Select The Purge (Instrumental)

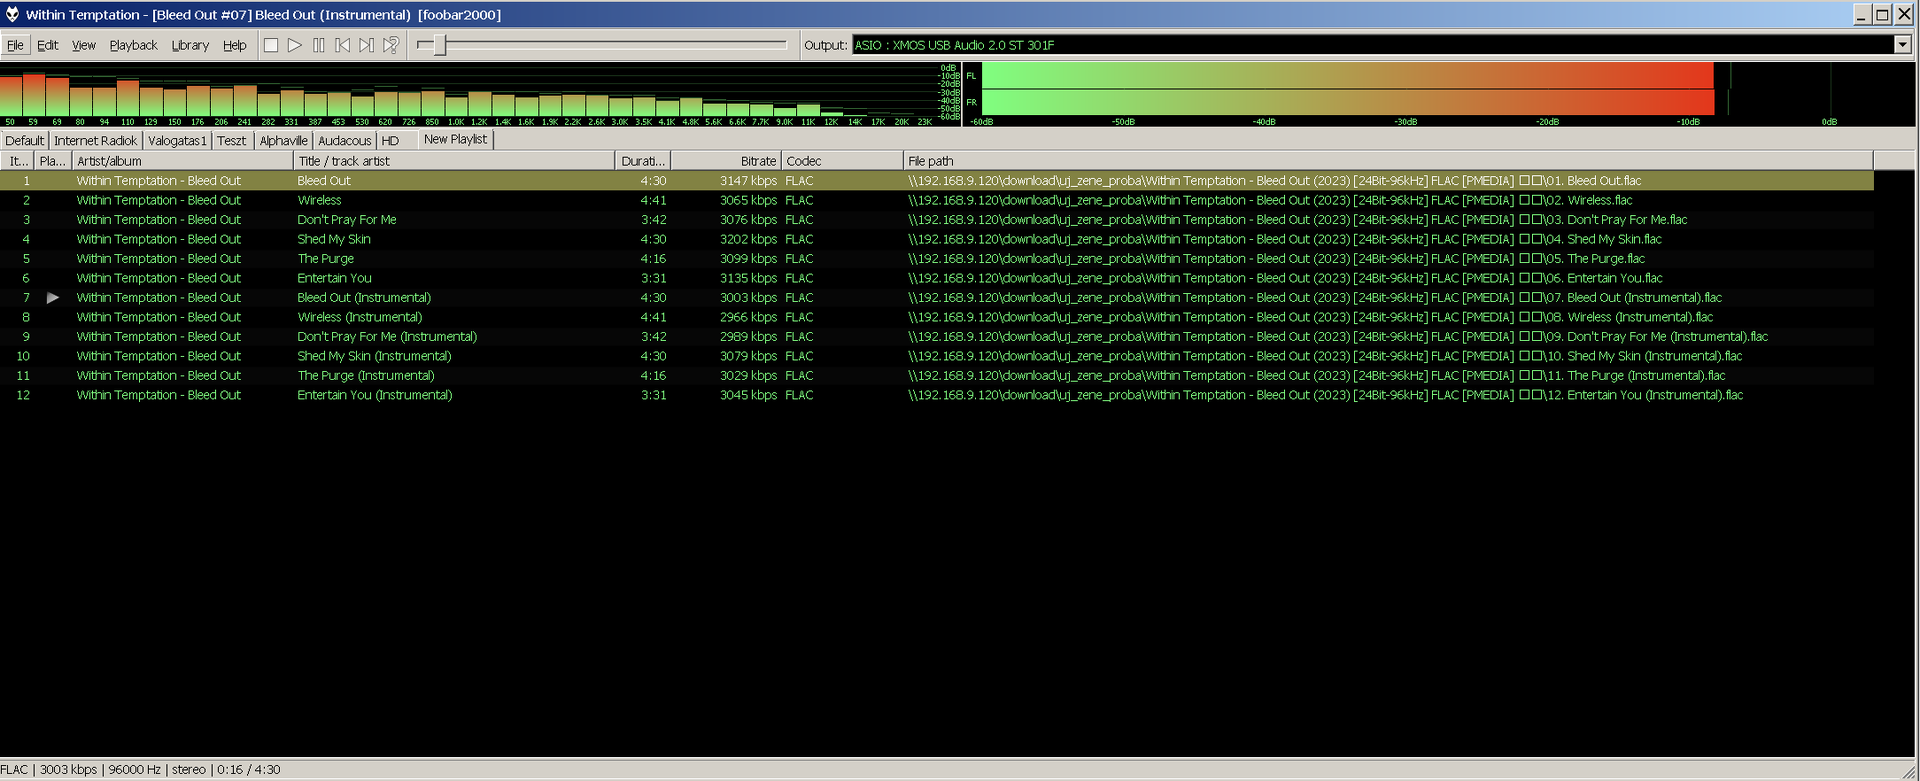point(366,376)
